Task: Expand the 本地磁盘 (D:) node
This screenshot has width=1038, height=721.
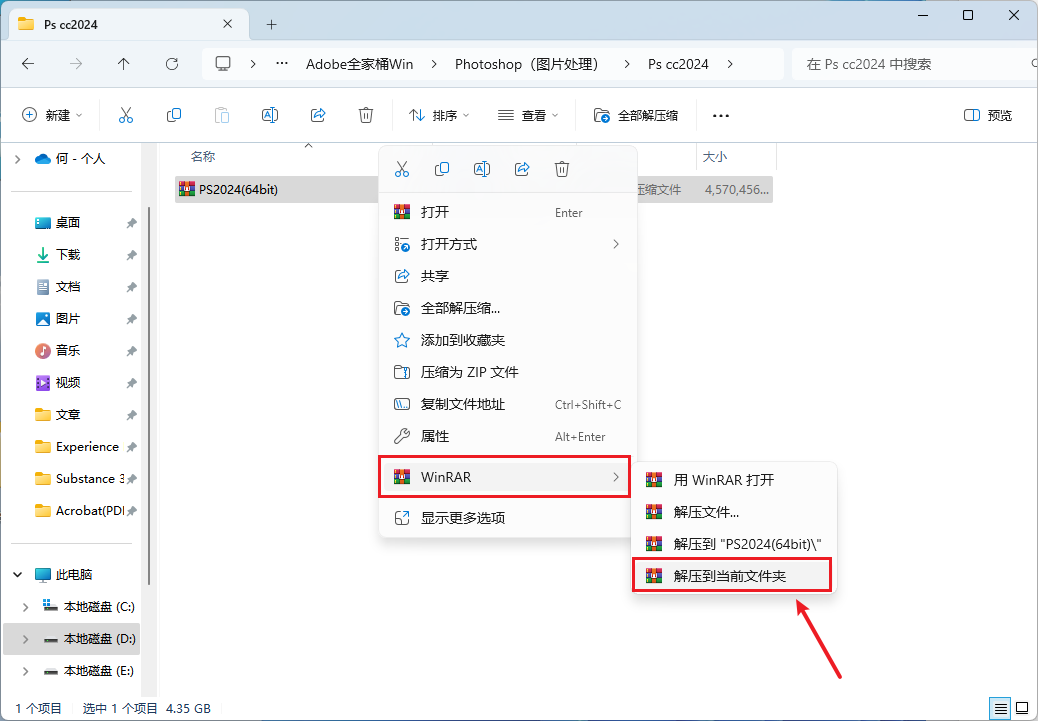Action: pos(25,639)
